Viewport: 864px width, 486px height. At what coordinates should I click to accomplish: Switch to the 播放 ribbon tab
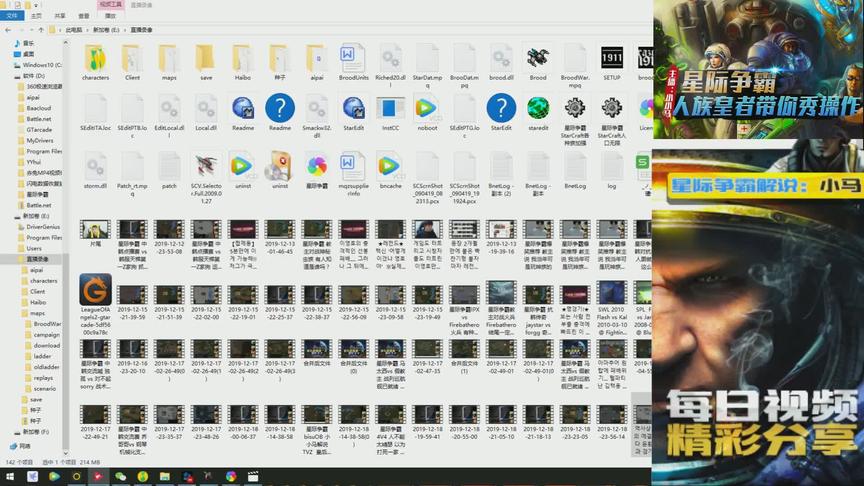click(111, 16)
